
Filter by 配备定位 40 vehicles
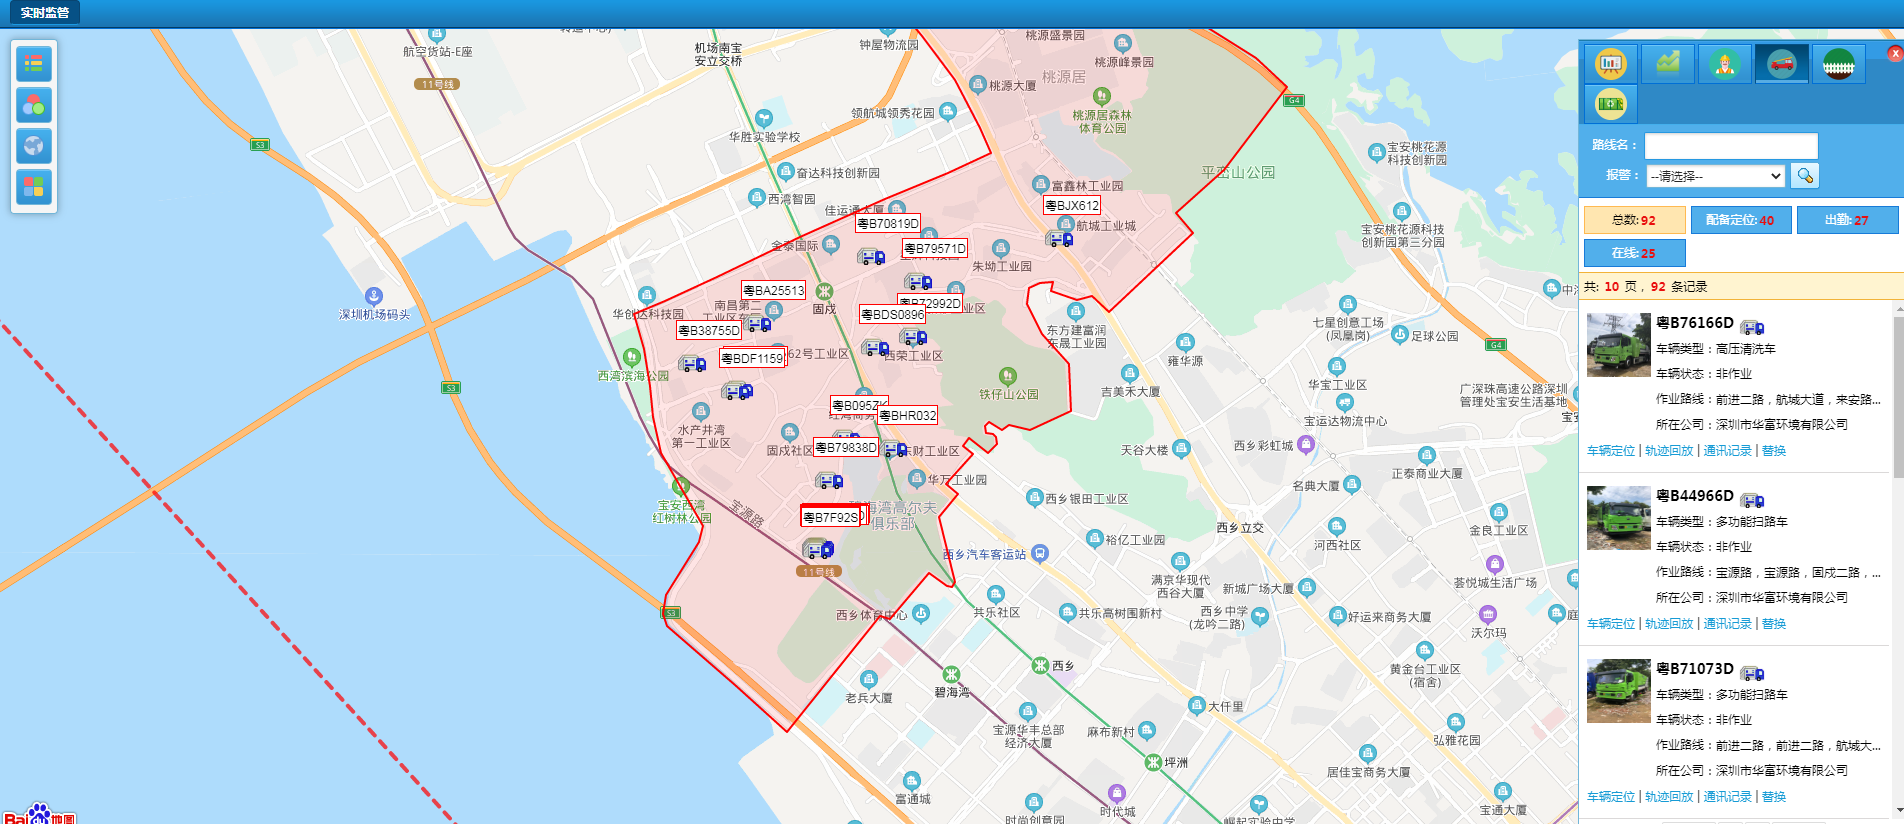1740,220
